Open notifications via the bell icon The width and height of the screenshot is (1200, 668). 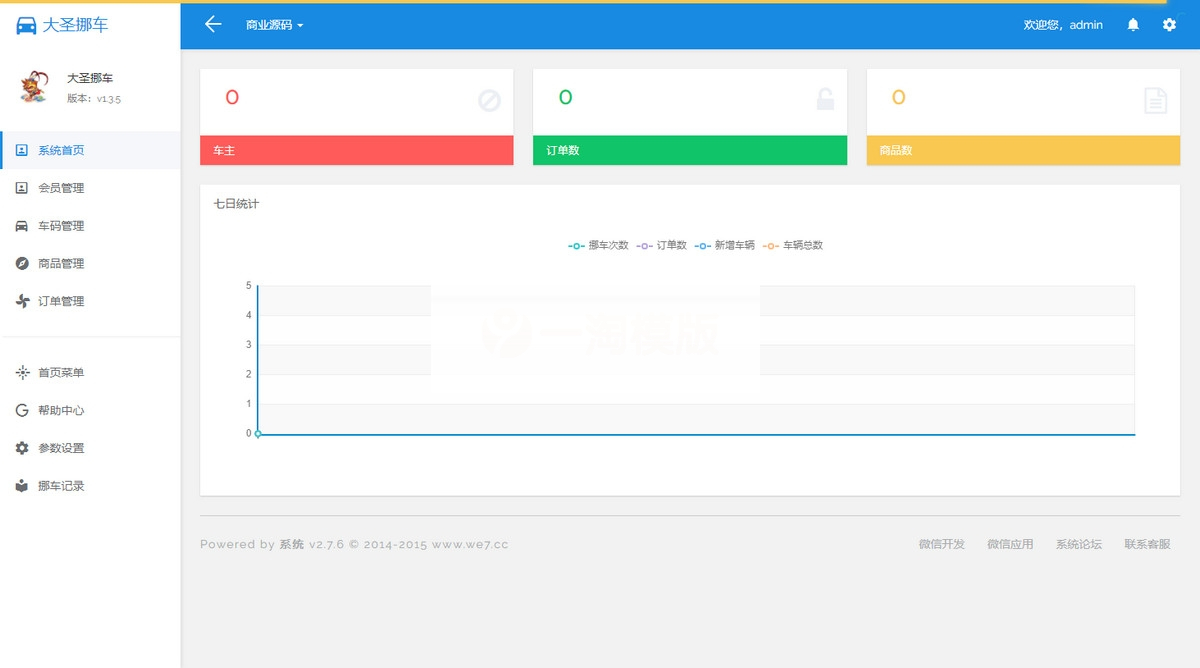1132,25
